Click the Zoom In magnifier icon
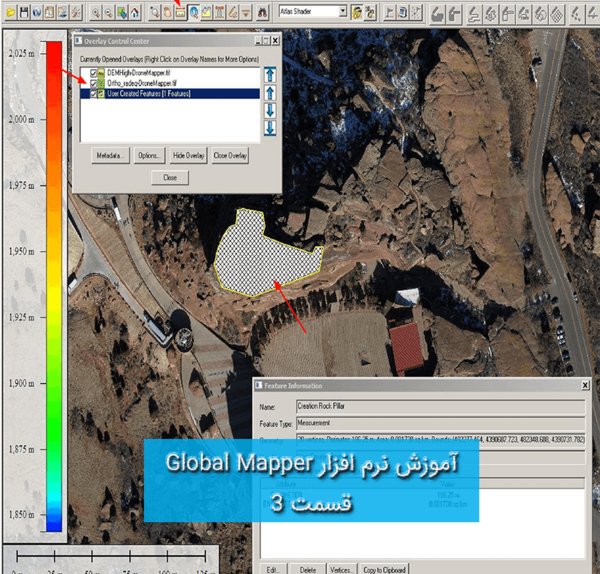 pyautogui.click(x=96, y=13)
